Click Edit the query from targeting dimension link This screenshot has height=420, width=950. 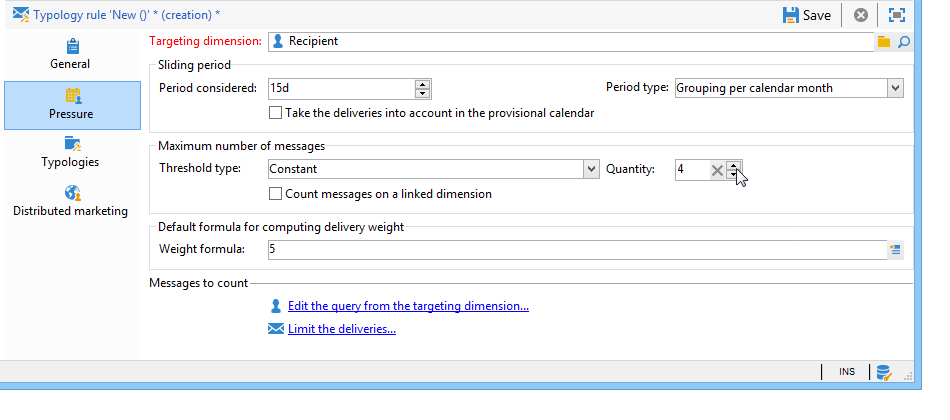[x=408, y=306]
